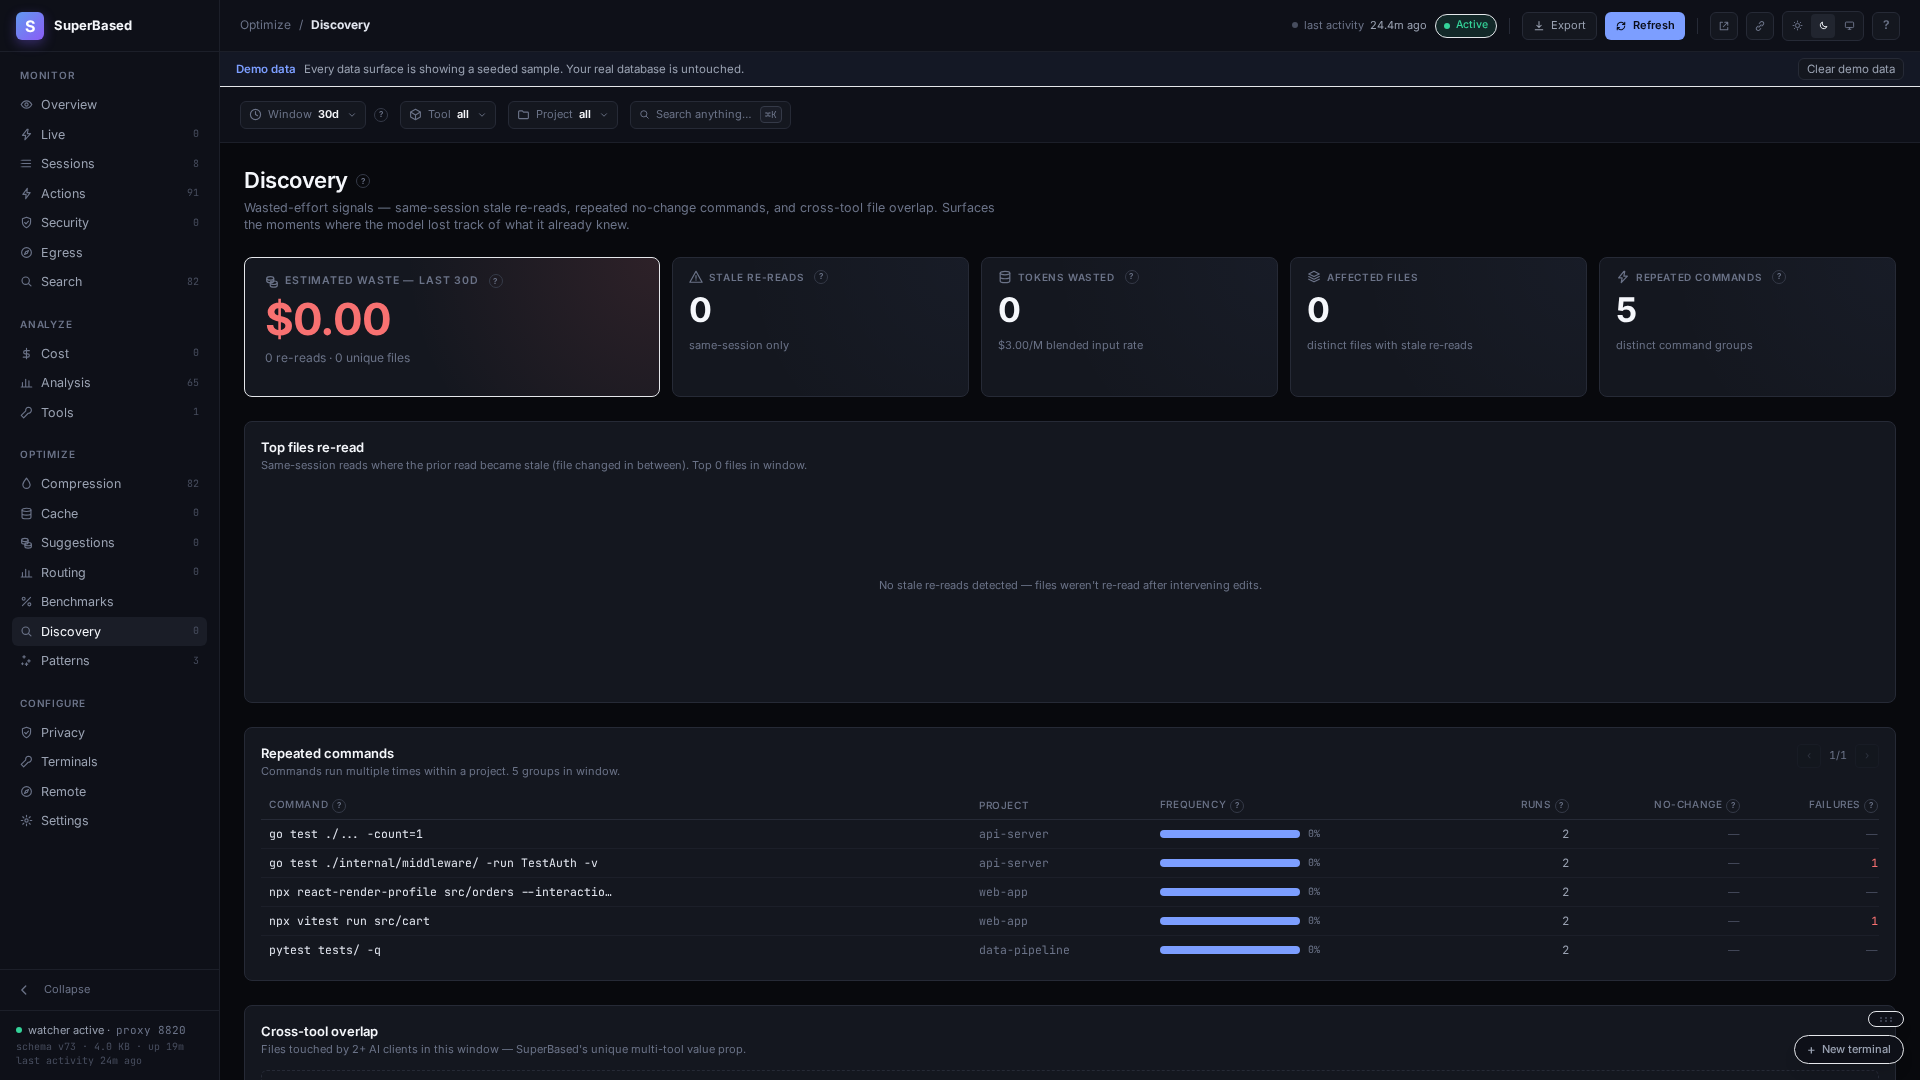Open the Window 30d dropdown
The width and height of the screenshot is (1920, 1080).
coord(302,115)
